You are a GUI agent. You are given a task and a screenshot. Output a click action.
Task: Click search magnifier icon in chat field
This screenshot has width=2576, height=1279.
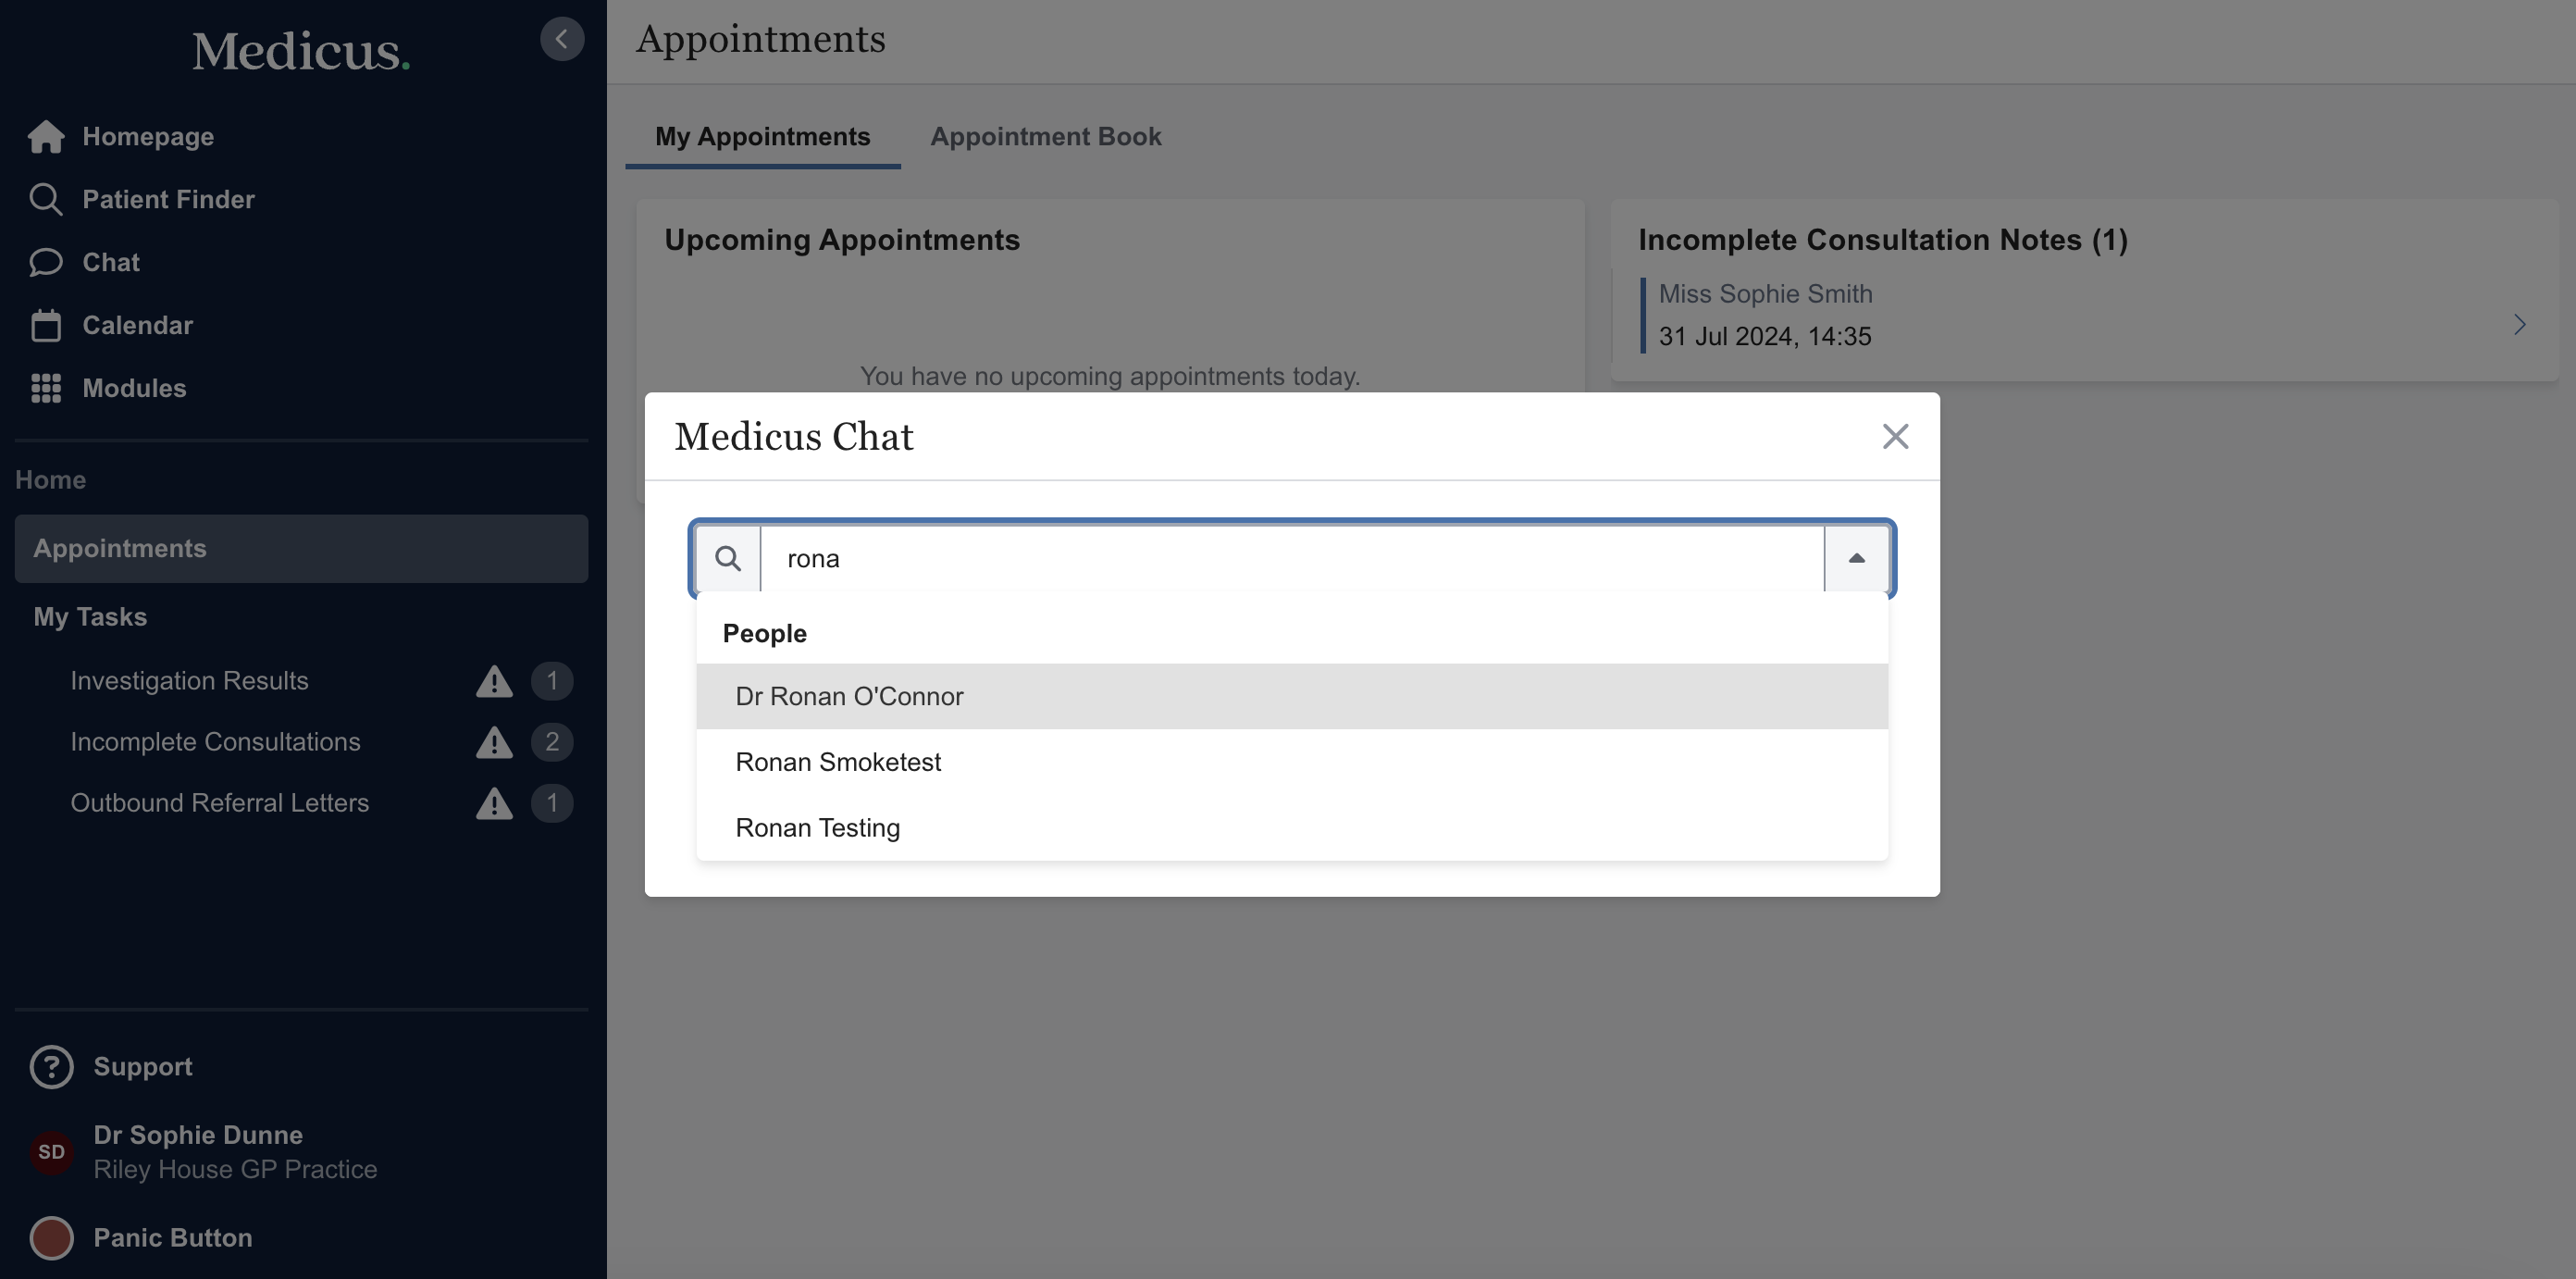728,558
